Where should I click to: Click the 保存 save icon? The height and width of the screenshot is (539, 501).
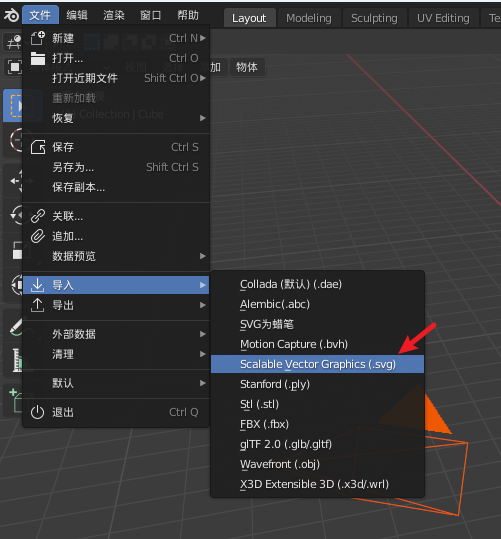37,147
